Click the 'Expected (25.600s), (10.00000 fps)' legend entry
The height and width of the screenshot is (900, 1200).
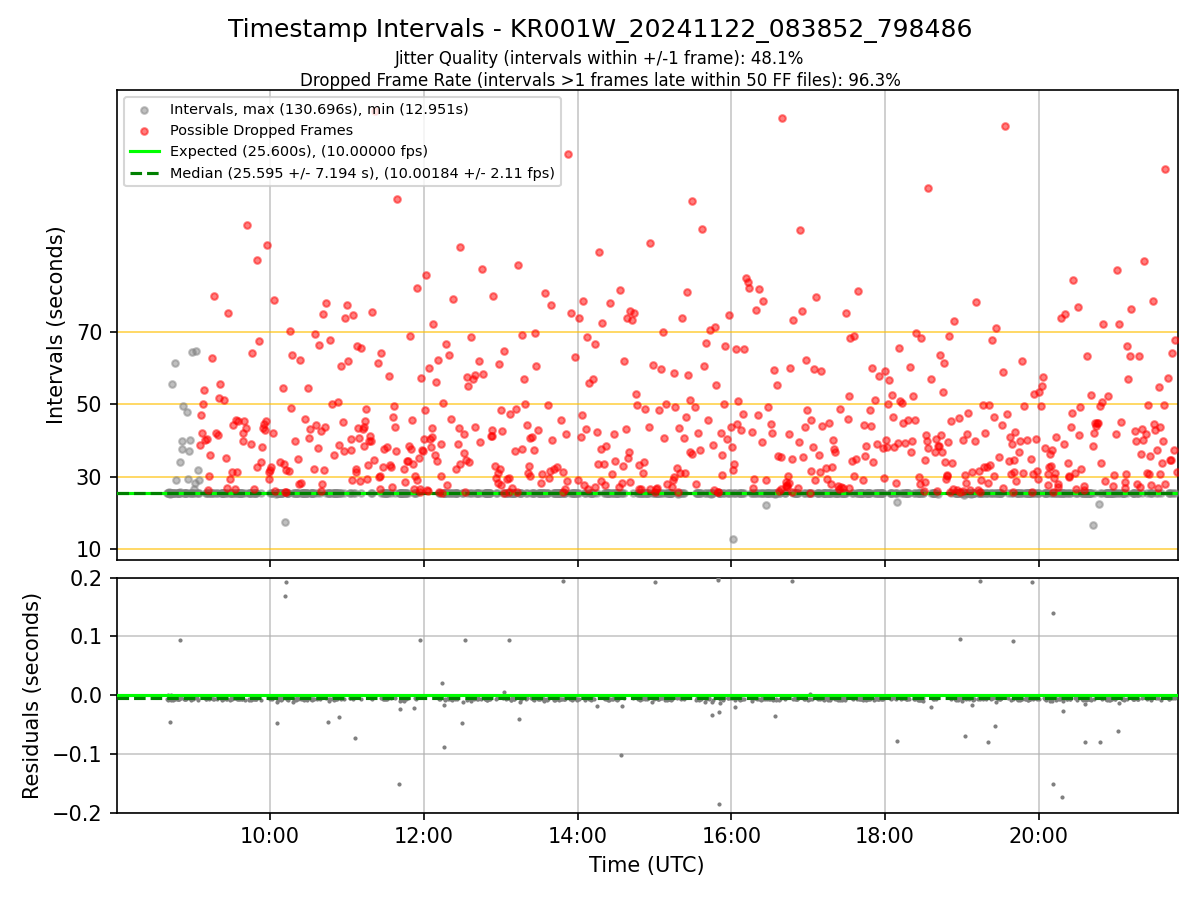pos(299,151)
